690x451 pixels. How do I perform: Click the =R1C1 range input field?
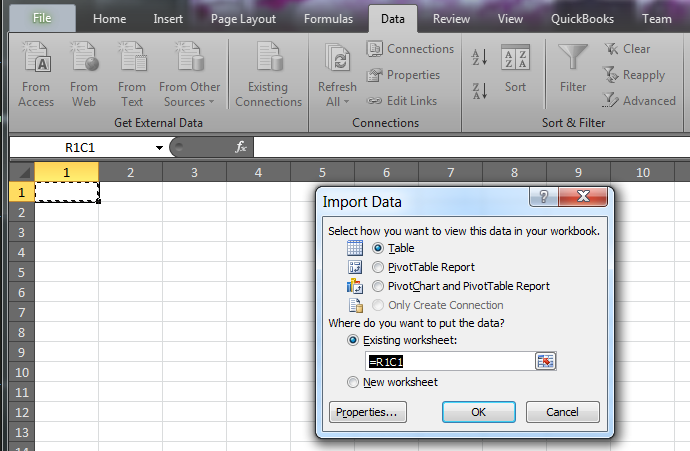click(450, 361)
